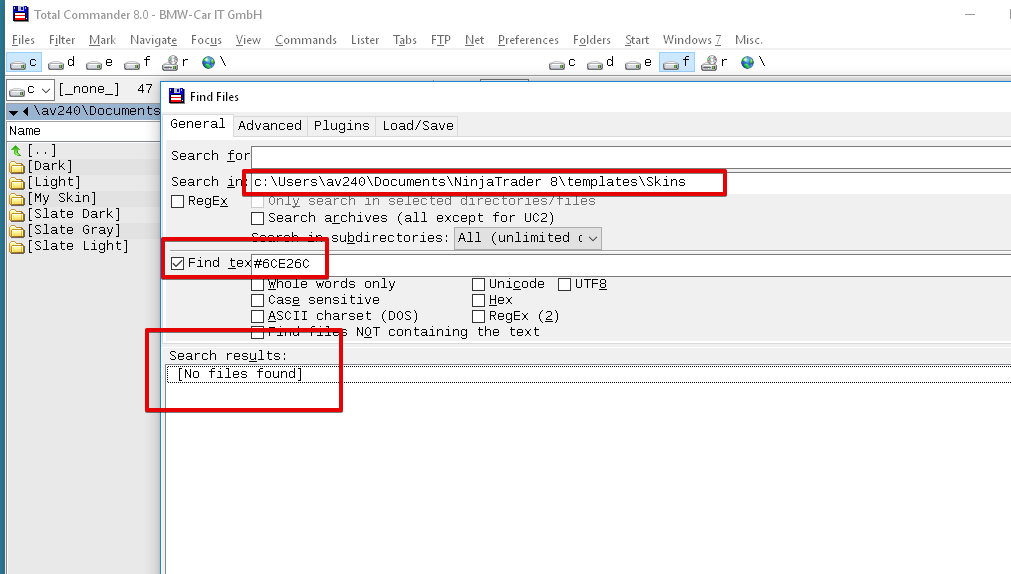Open the Lister menu
The image size is (1011, 574).
(x=365, y=40)
